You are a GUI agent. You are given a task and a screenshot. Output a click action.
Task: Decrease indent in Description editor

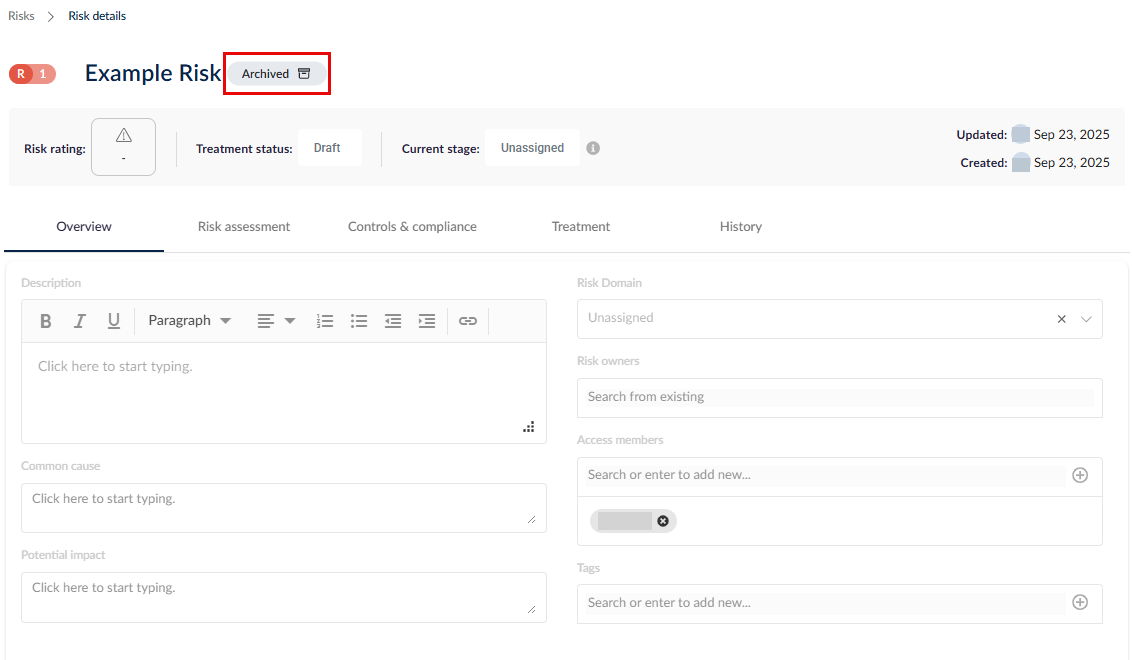(x=393, y=321)
